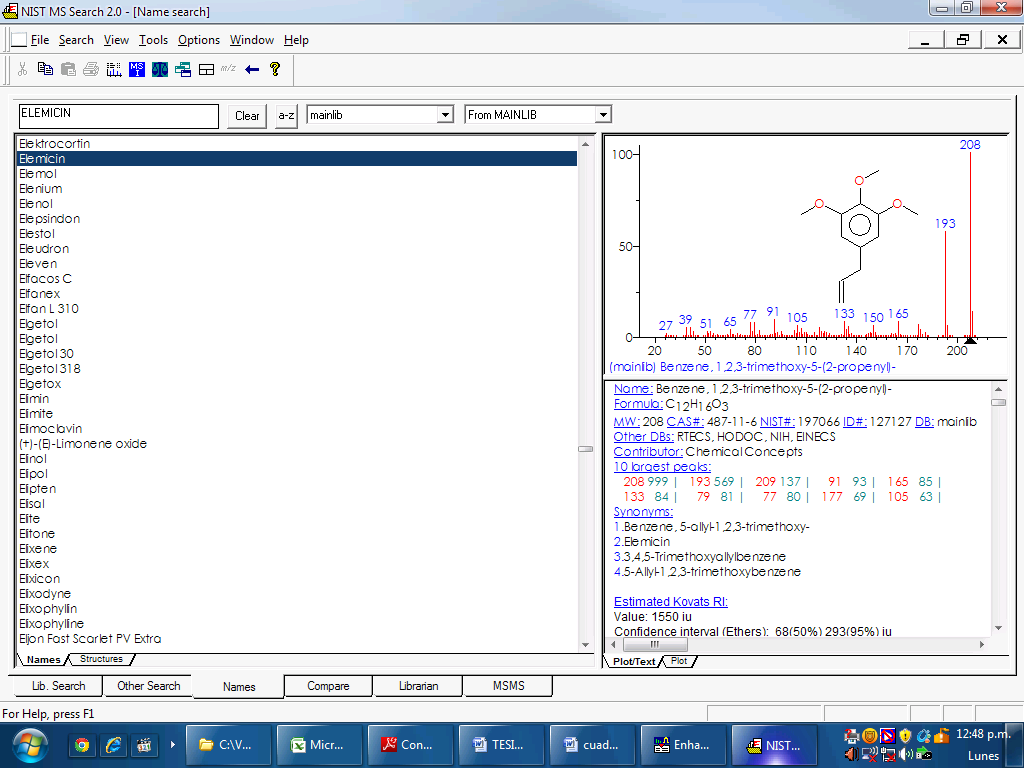1024x768 pixels.
Task: Select Elixophyllin in the names list
Action: point(48,609)
